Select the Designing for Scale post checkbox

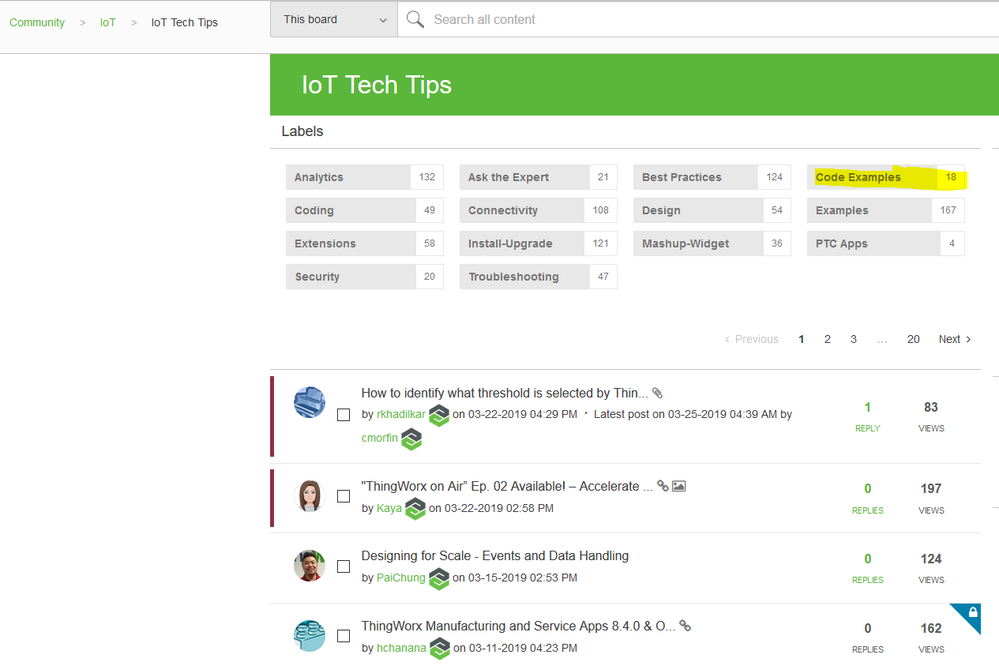point(343,566)
